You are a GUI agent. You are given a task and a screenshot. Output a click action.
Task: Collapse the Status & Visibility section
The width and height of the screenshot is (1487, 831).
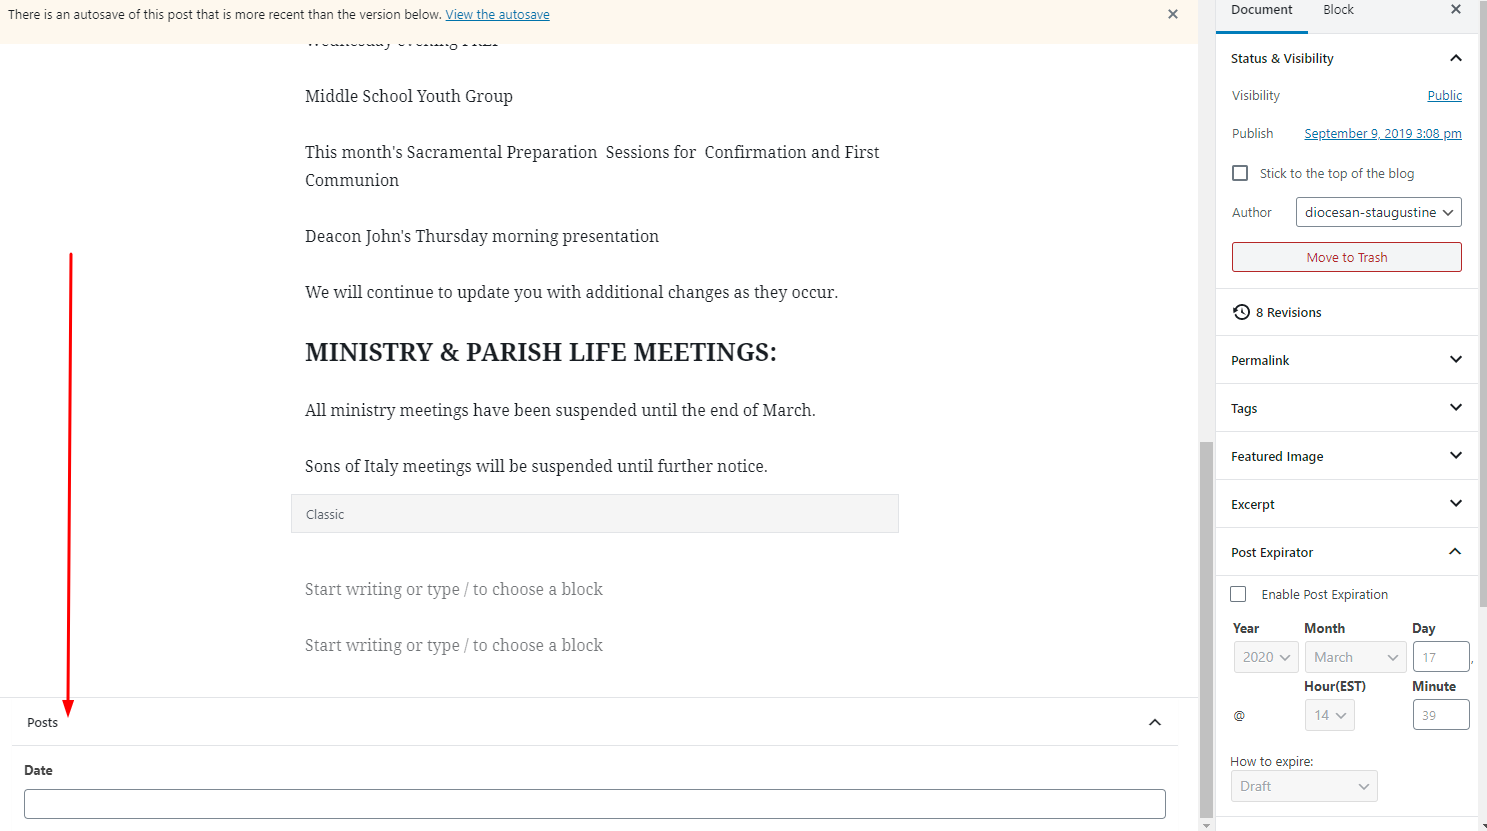(1456, 58)
